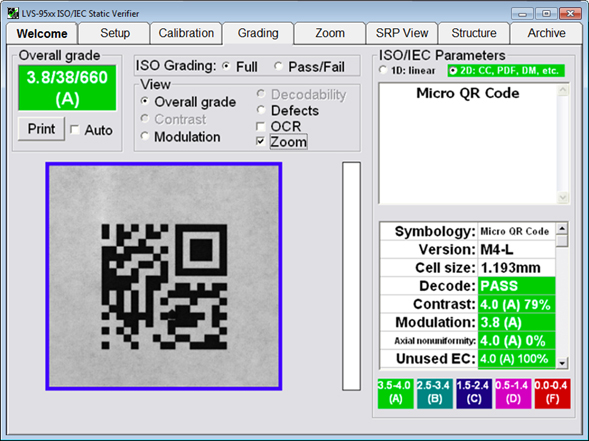589x441 pixels.
Task: Click the Unused EC 4.0 (A) 100% cell
Action: (x=517, y=359)
